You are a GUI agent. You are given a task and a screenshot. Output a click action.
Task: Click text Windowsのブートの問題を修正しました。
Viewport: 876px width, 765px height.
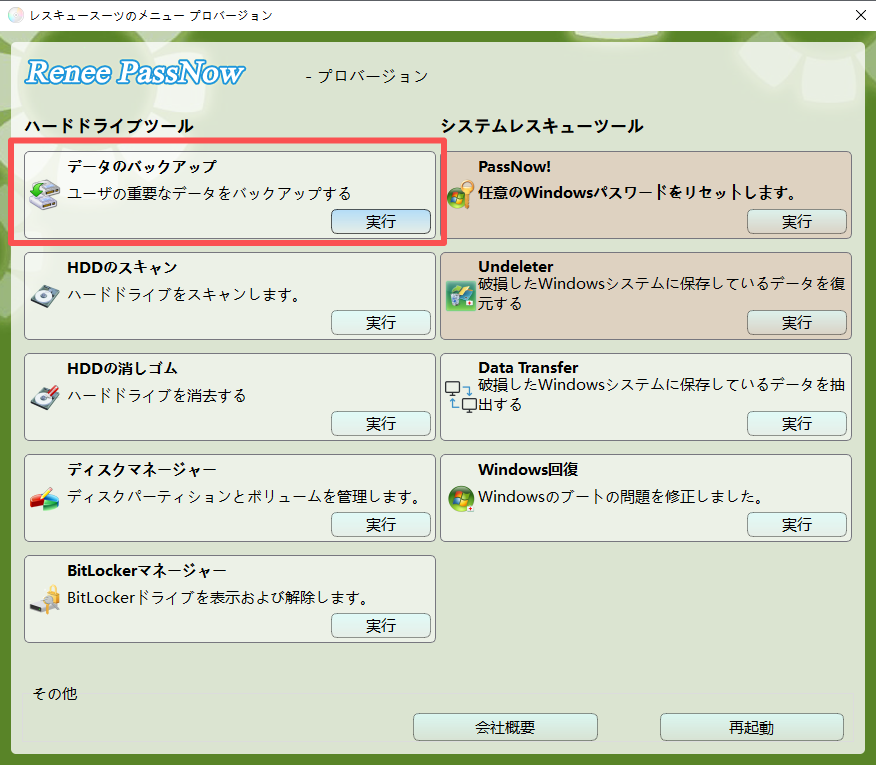click(x=622, y=496)
